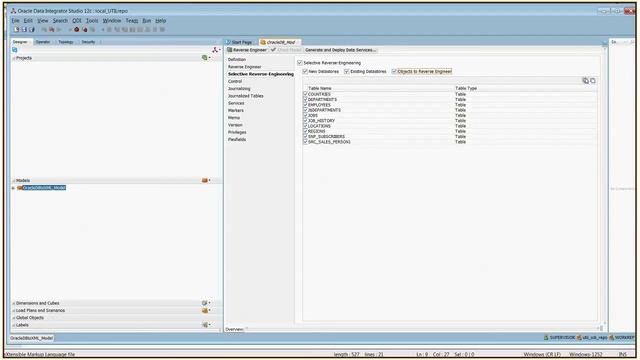Open the ODI menu
Image resolution: width=640 pixels, height=360 pixels.
77,20
